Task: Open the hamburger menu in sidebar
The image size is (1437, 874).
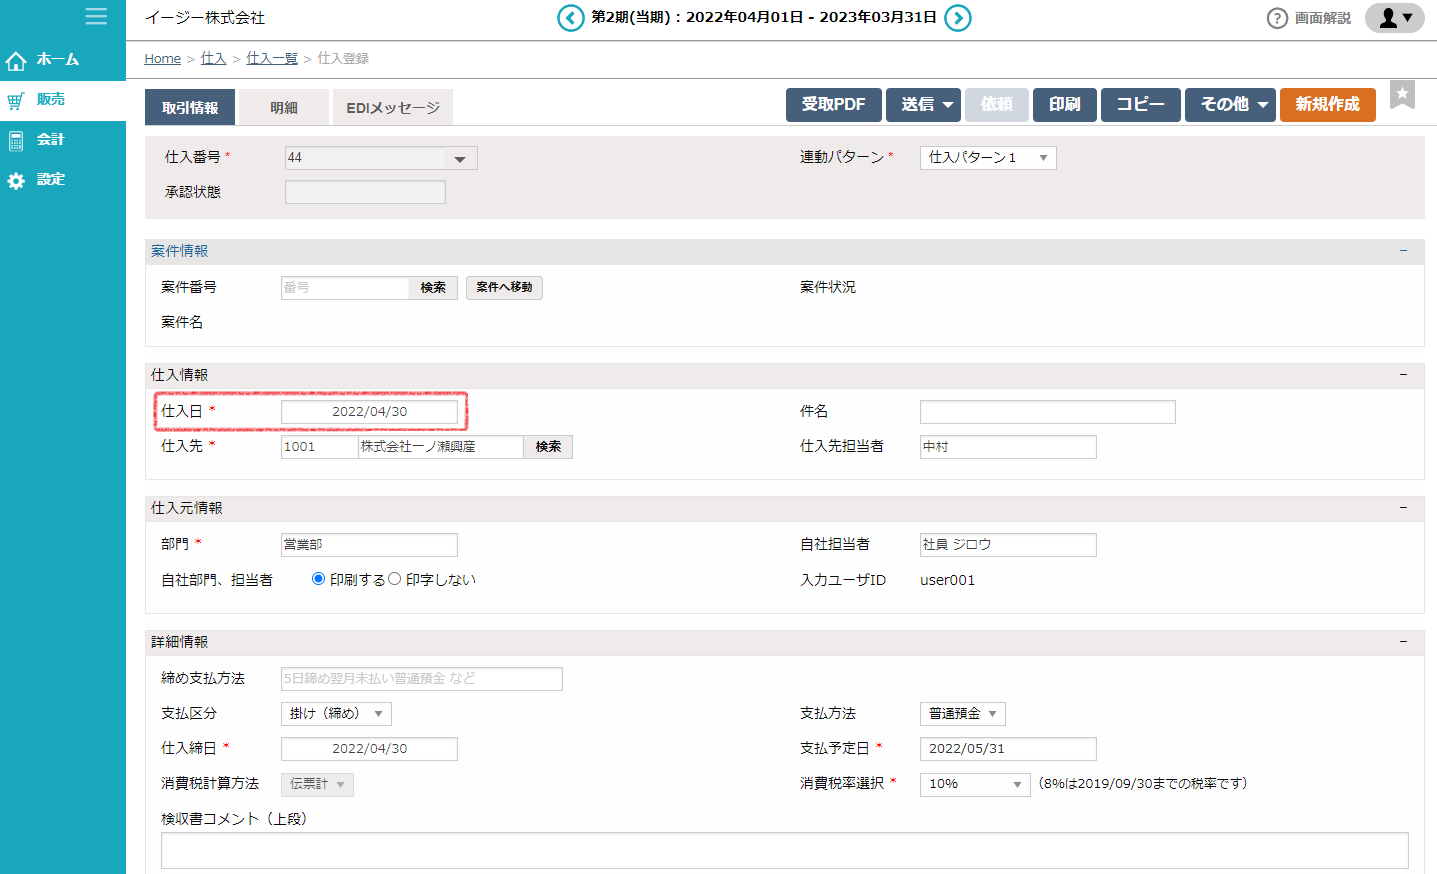Action: (96, 16)
